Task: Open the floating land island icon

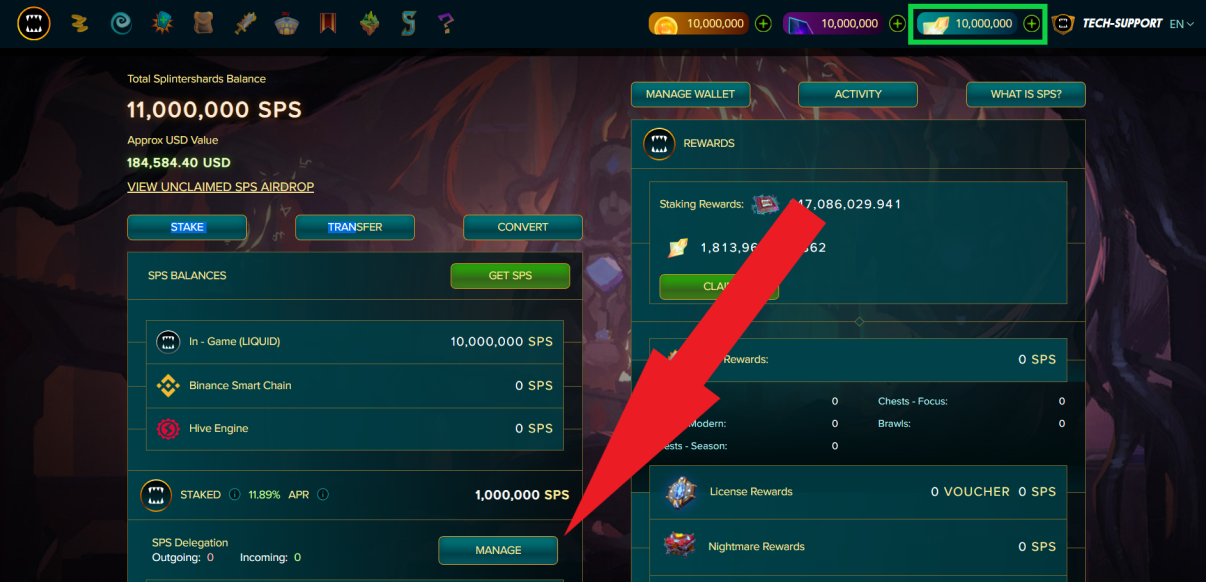Action: [x=370, y=23]
